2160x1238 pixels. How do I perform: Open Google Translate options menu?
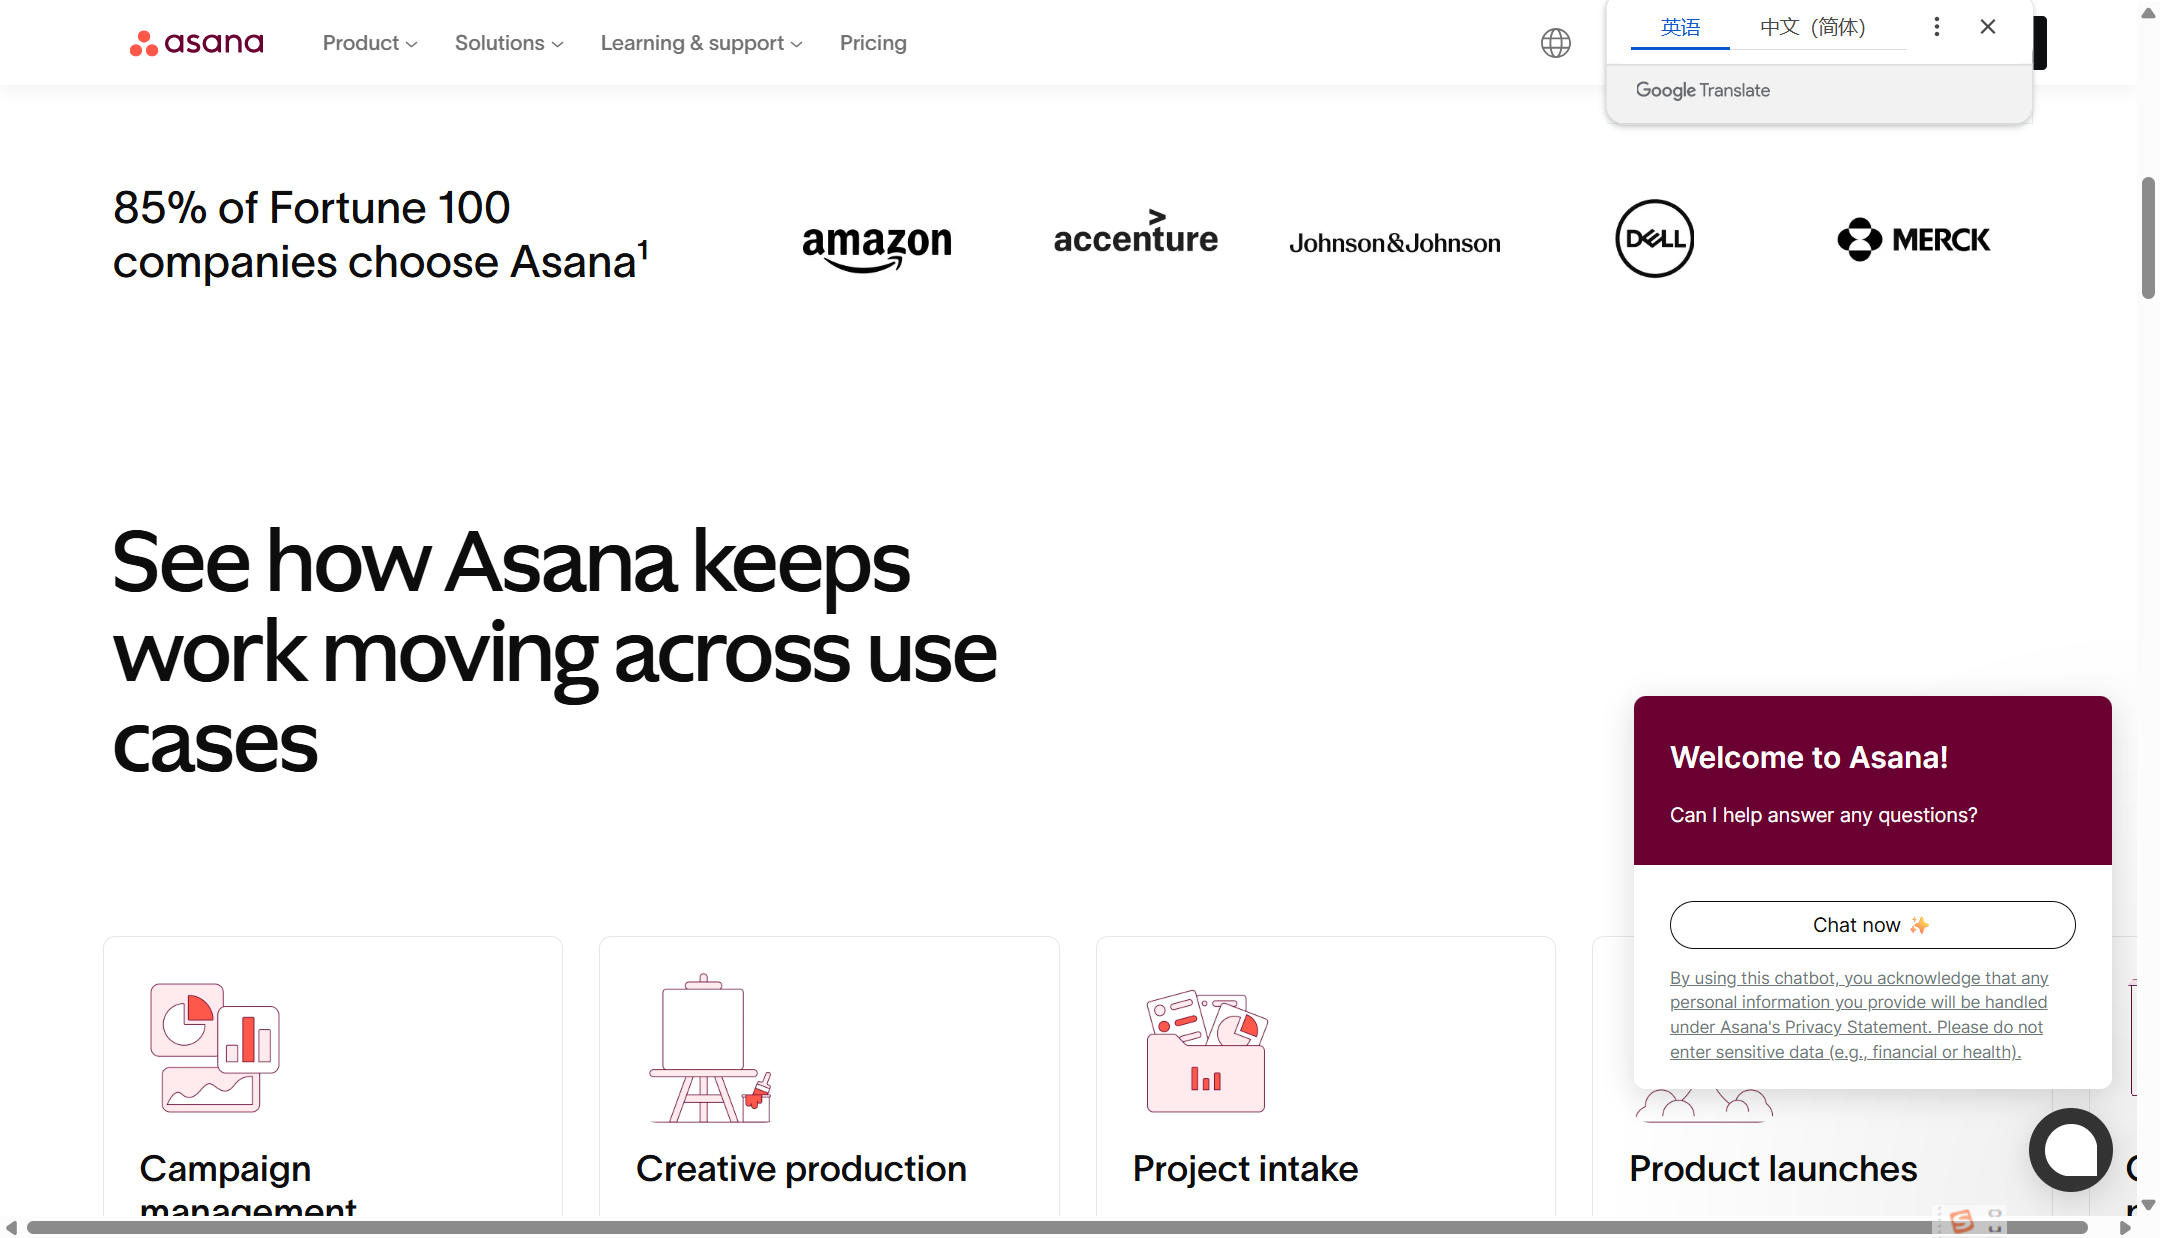(1936, 27)
